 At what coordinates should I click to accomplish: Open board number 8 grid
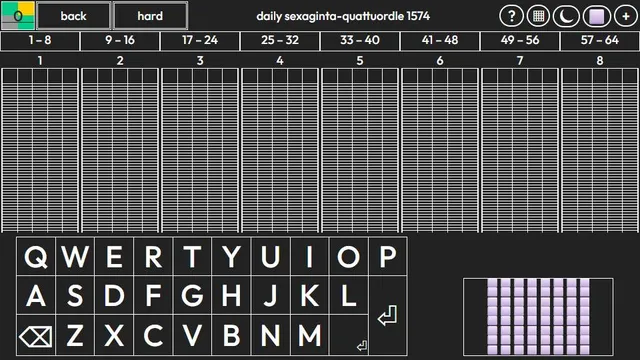point(600,150)
